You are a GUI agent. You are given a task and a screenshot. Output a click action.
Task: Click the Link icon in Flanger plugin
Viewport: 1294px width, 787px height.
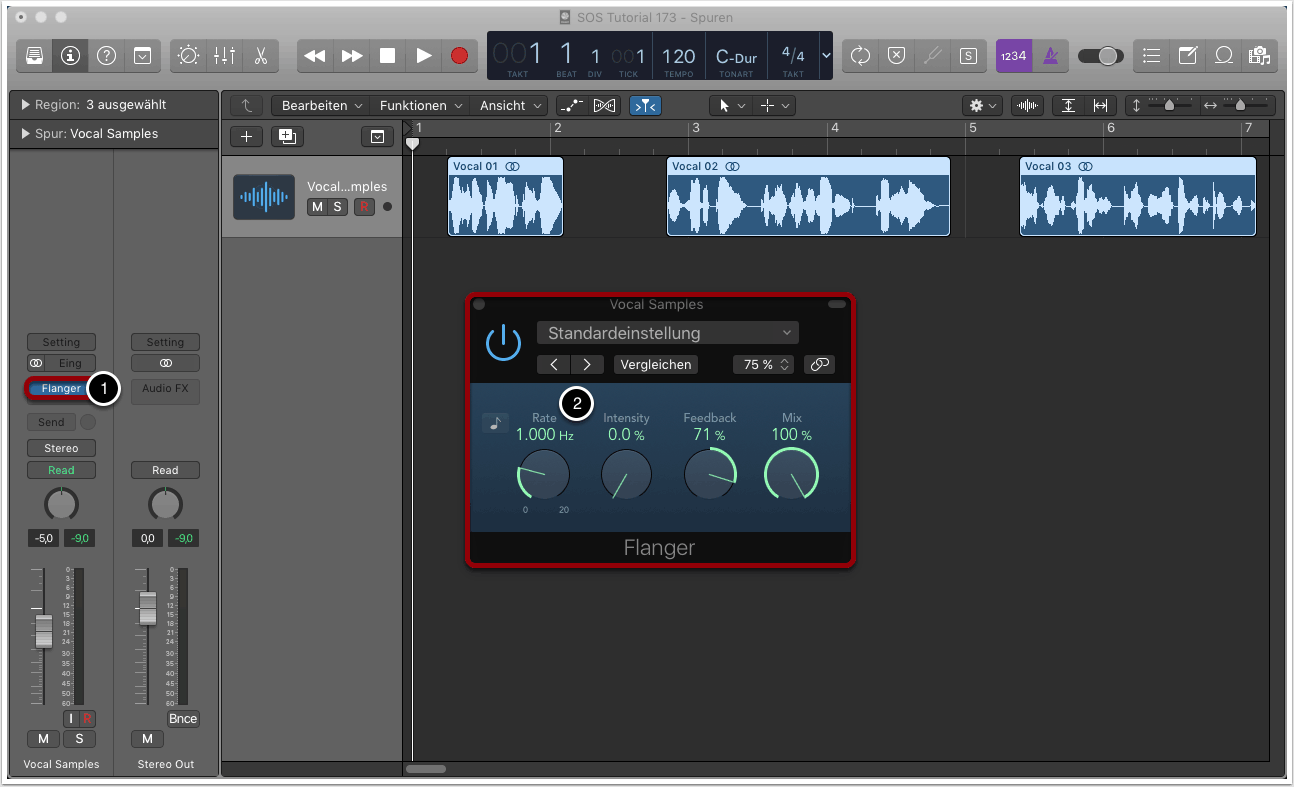point(819,365)
